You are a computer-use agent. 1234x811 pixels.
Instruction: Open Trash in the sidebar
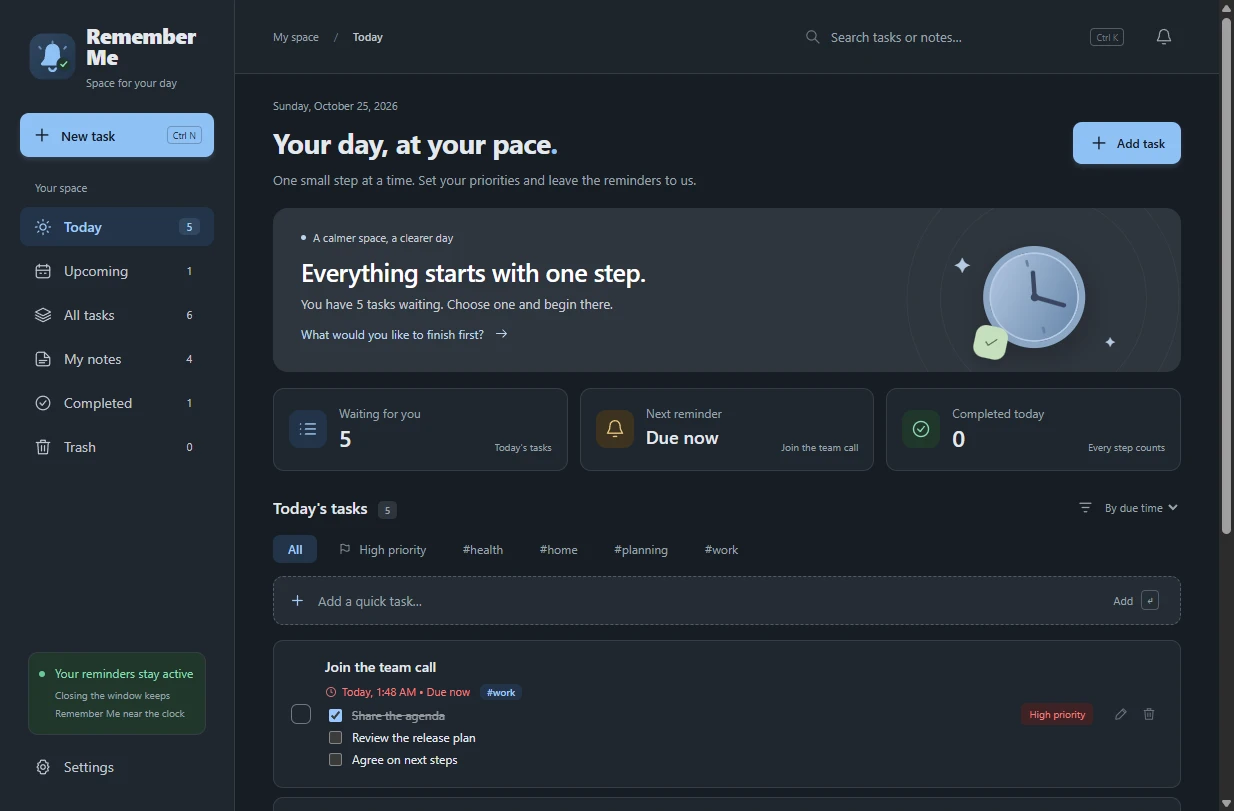(x=117, y=447)
